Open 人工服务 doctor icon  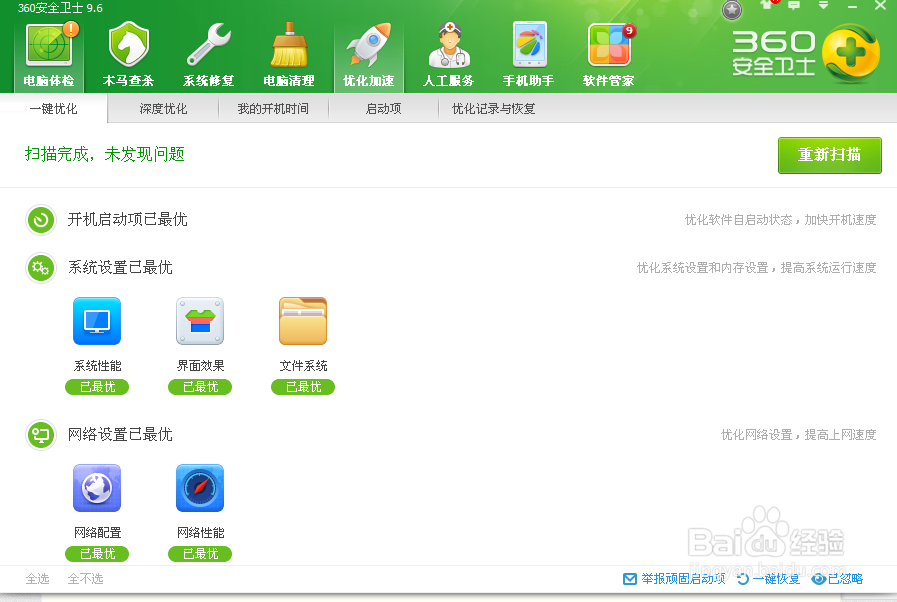point(449,44)
